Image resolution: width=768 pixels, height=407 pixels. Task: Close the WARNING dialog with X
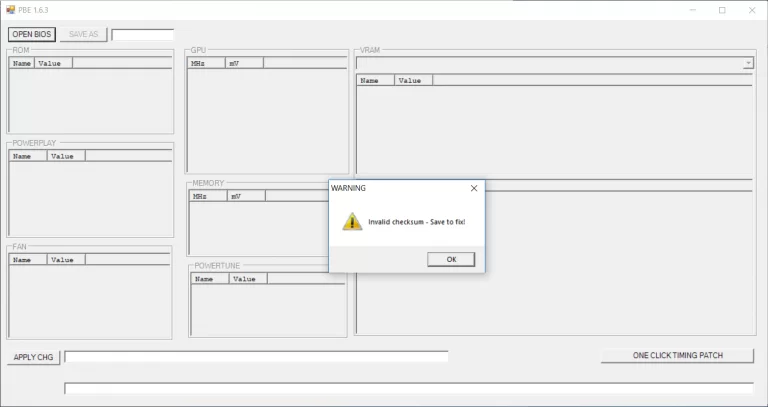coord(474,188)
